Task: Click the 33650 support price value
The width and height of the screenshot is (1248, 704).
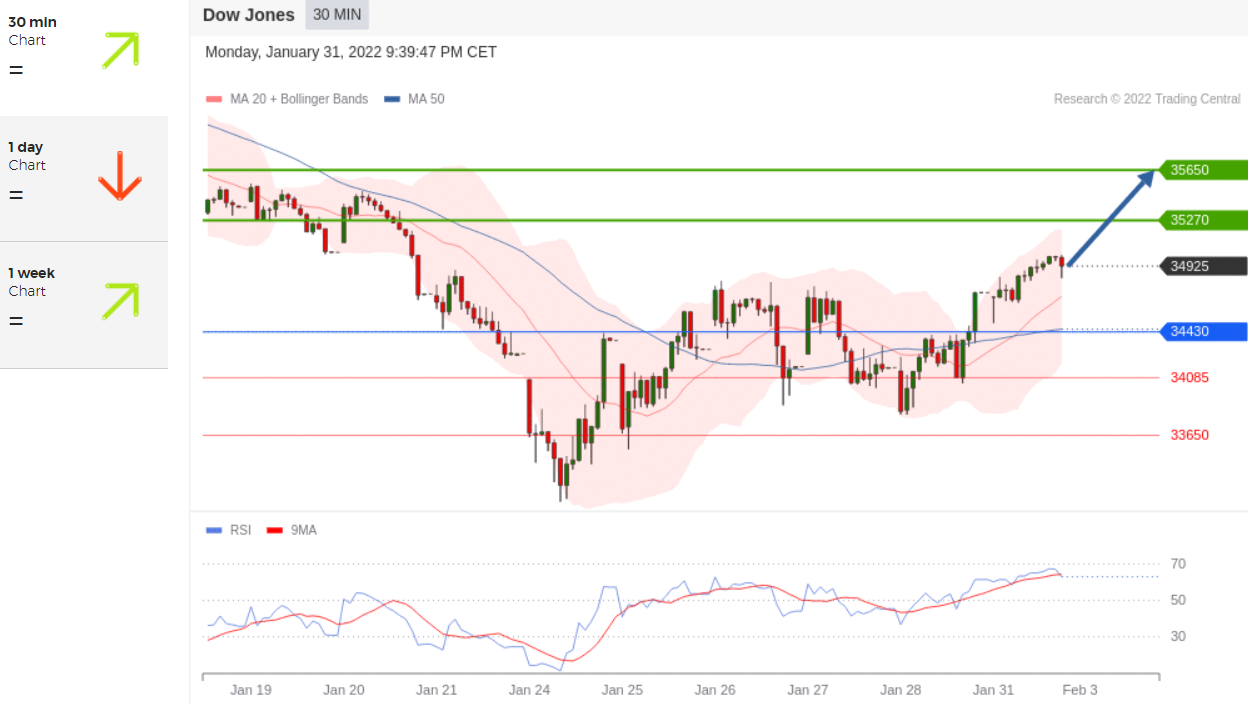Action: 1190,435
